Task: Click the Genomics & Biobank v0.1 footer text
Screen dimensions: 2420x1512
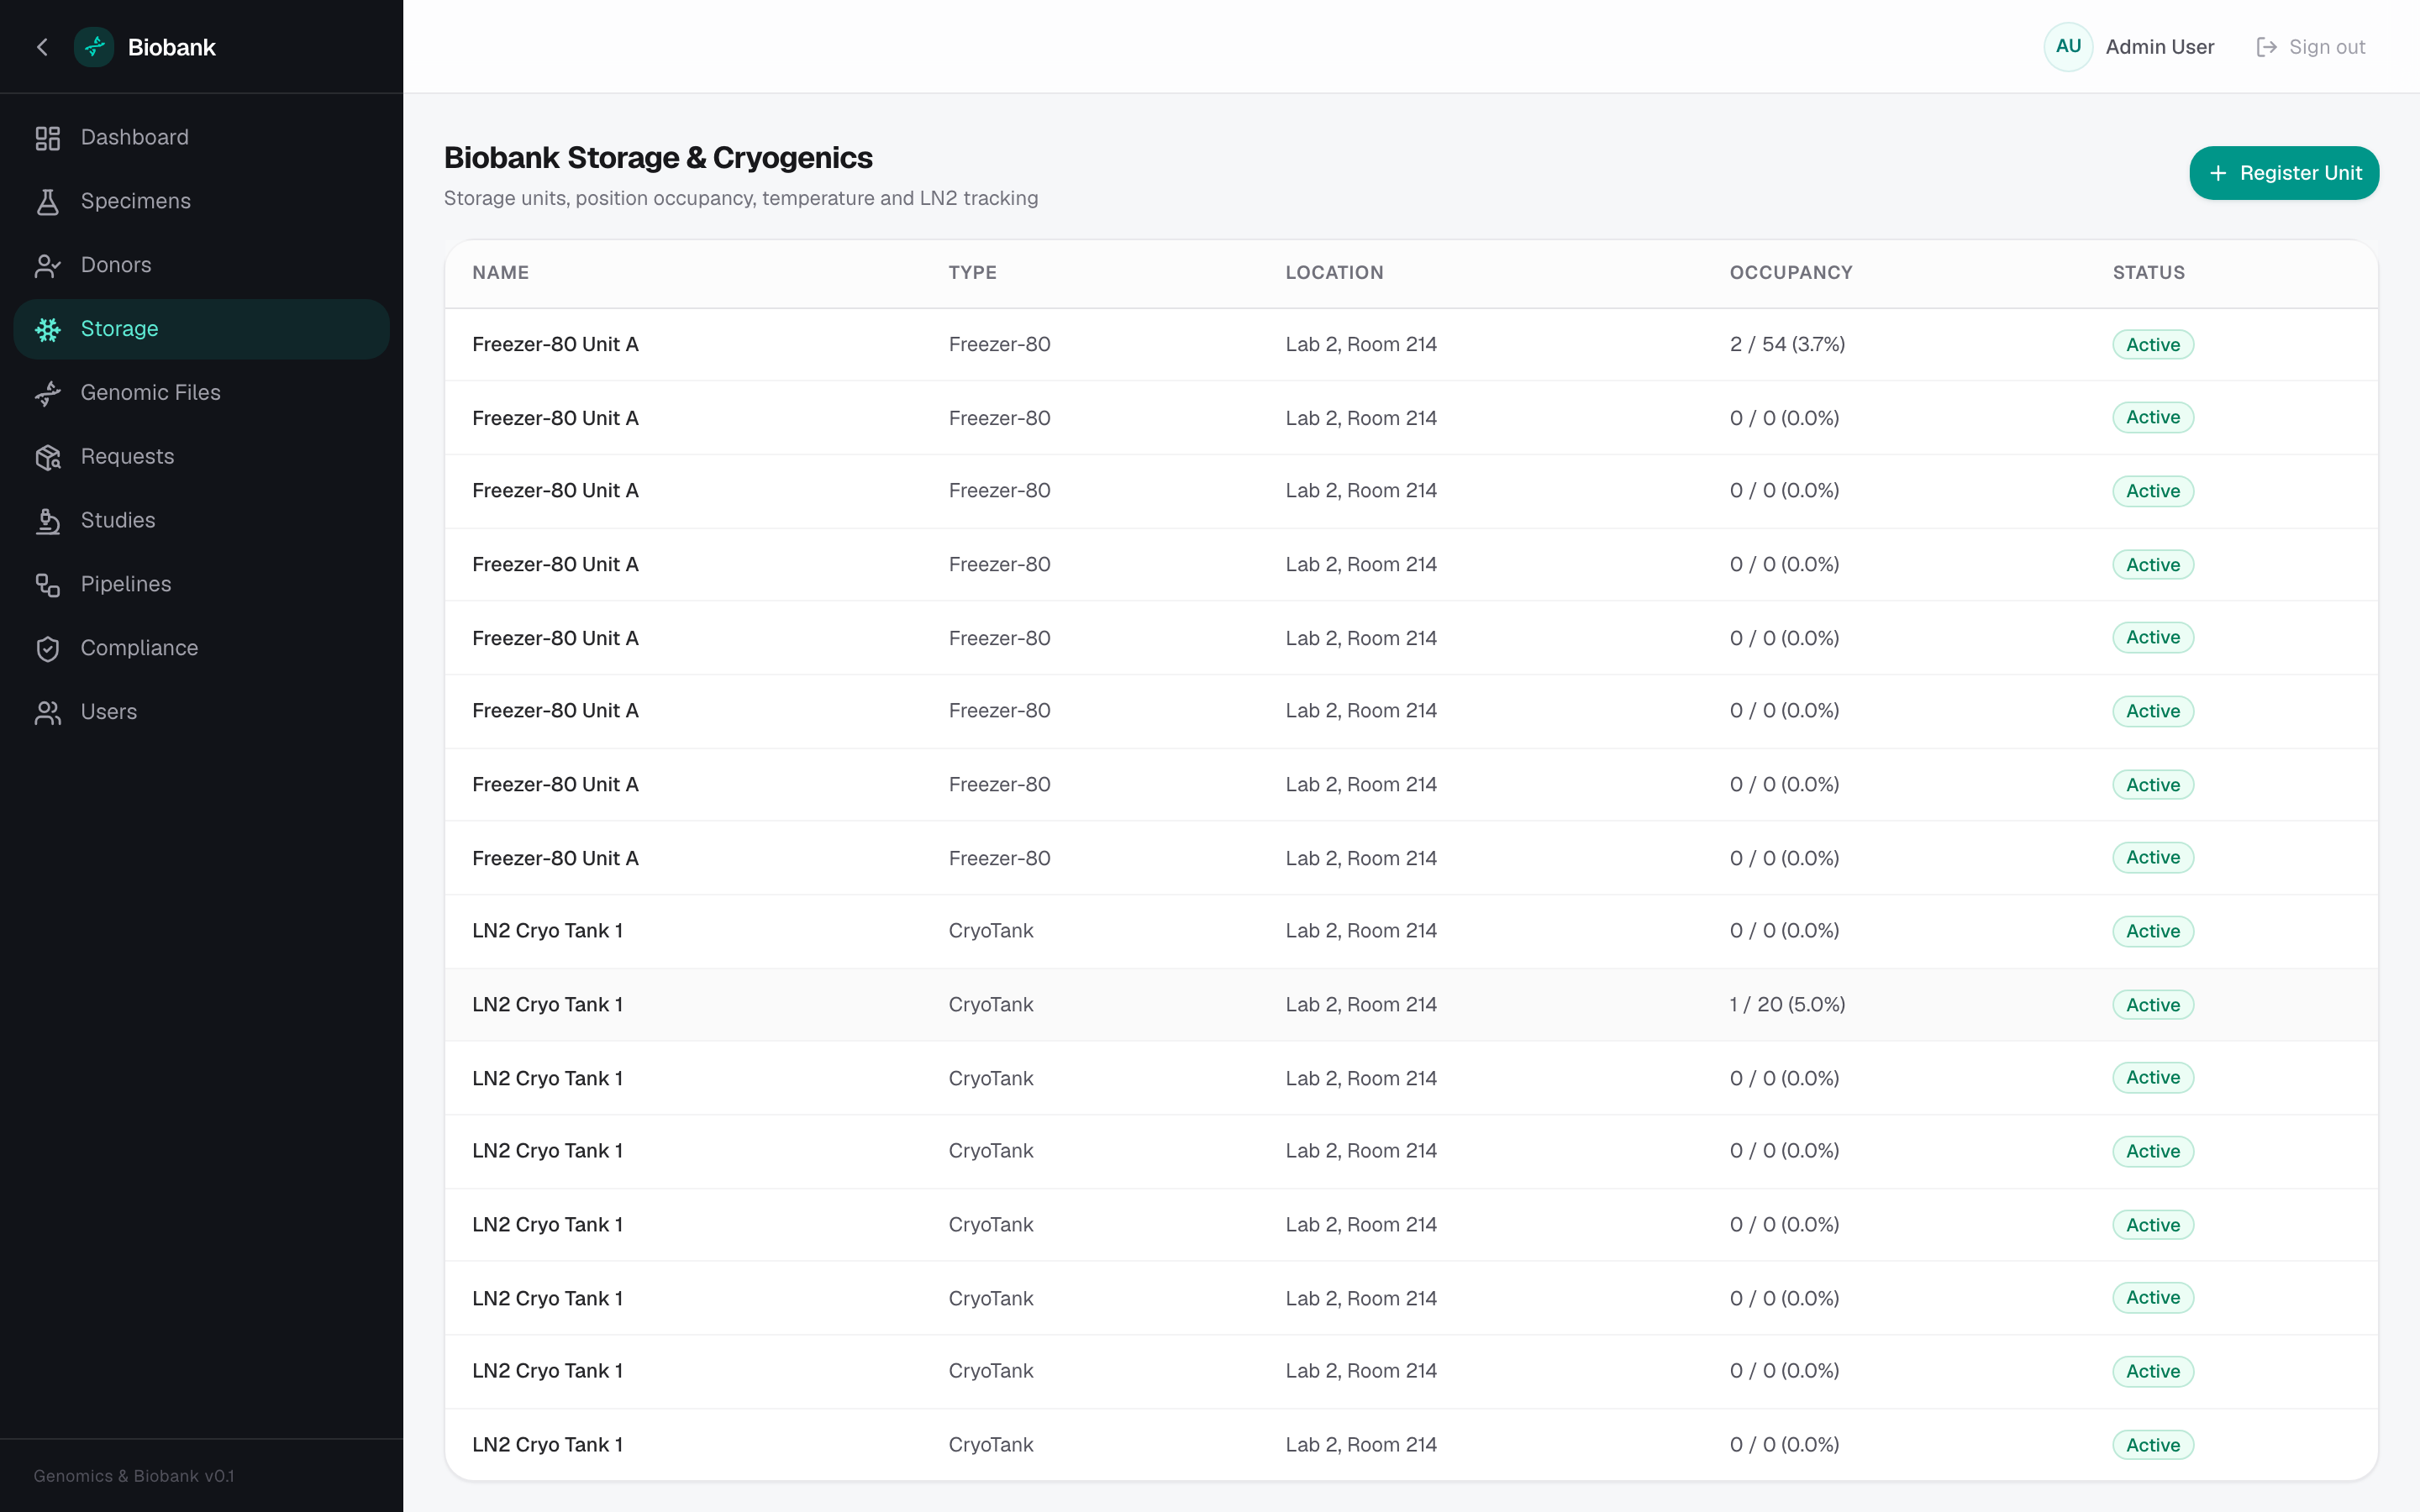Action: pos(134,1476)
